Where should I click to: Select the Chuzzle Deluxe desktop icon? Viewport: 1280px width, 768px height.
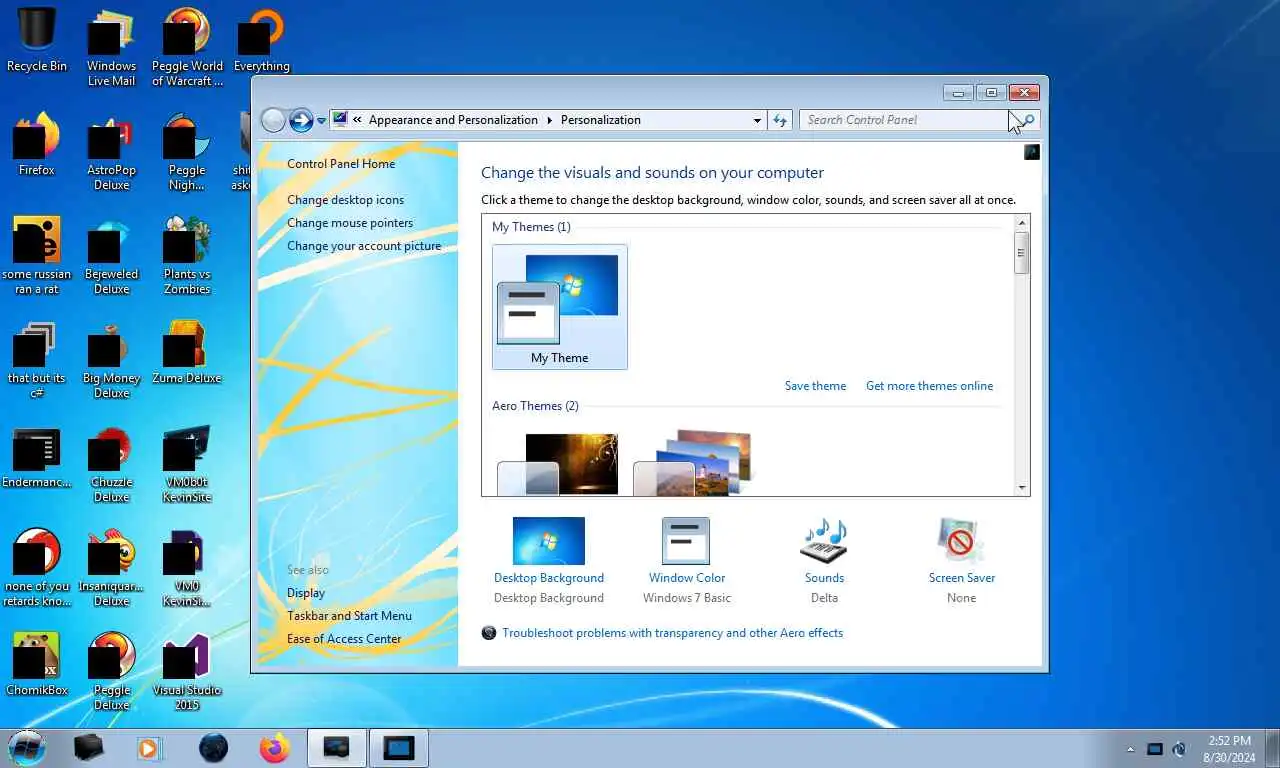tap(111, 463)
